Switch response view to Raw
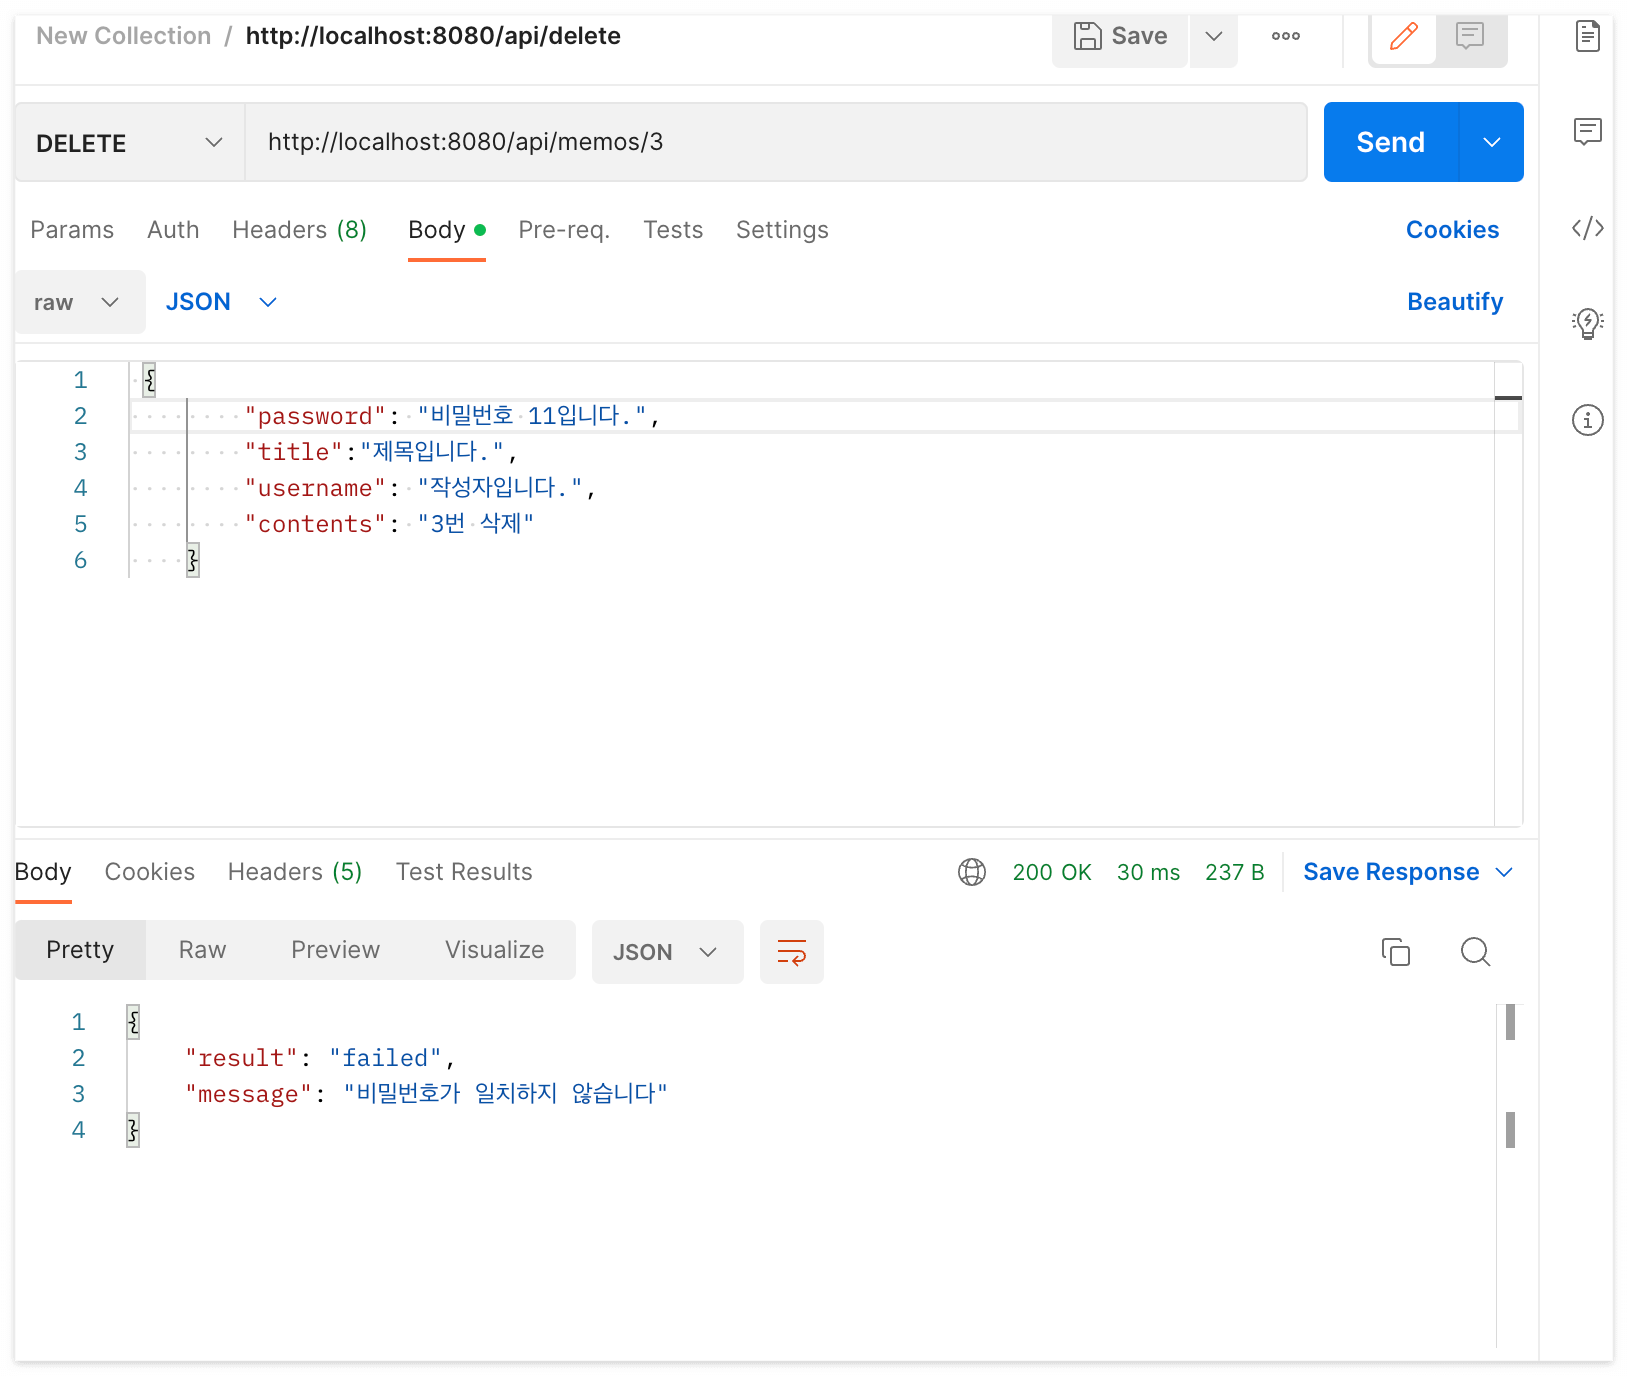Viewport: 1628px width, 1376px height. click(202, 950)
